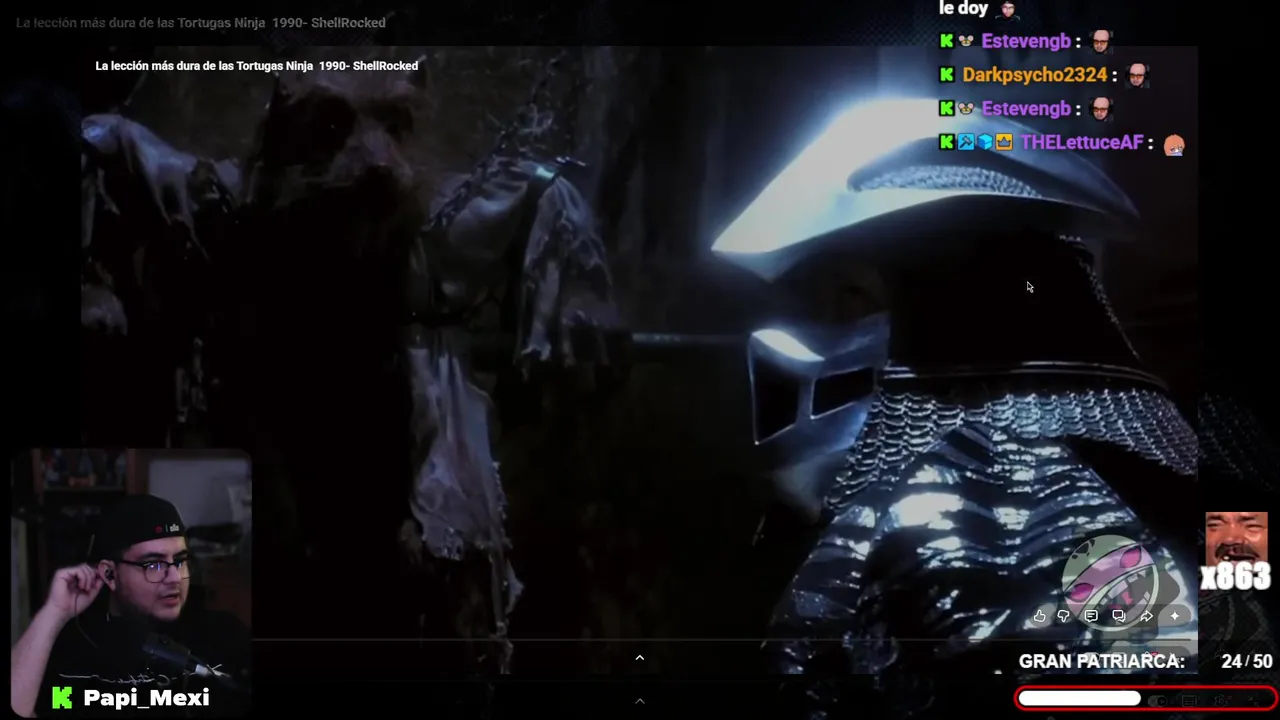Image resolution: width=1280 pixels, height=720 pixels.
Task: Click the white video title inside the player
Action: tap(257, 66)
